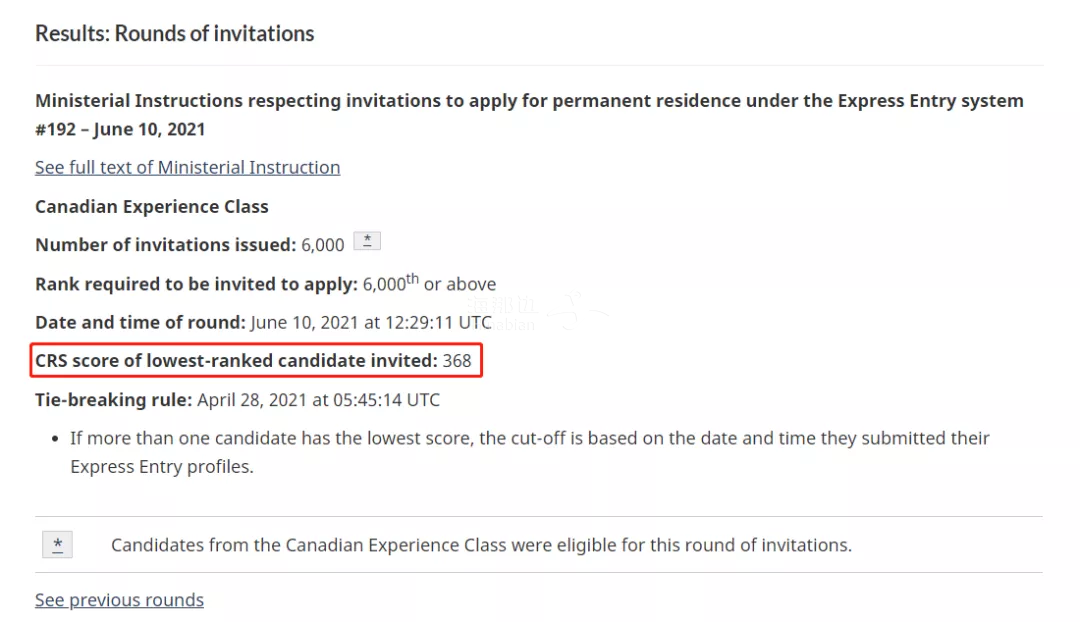Select the Ministerial Instructions #192 title text

click(529, 114)
